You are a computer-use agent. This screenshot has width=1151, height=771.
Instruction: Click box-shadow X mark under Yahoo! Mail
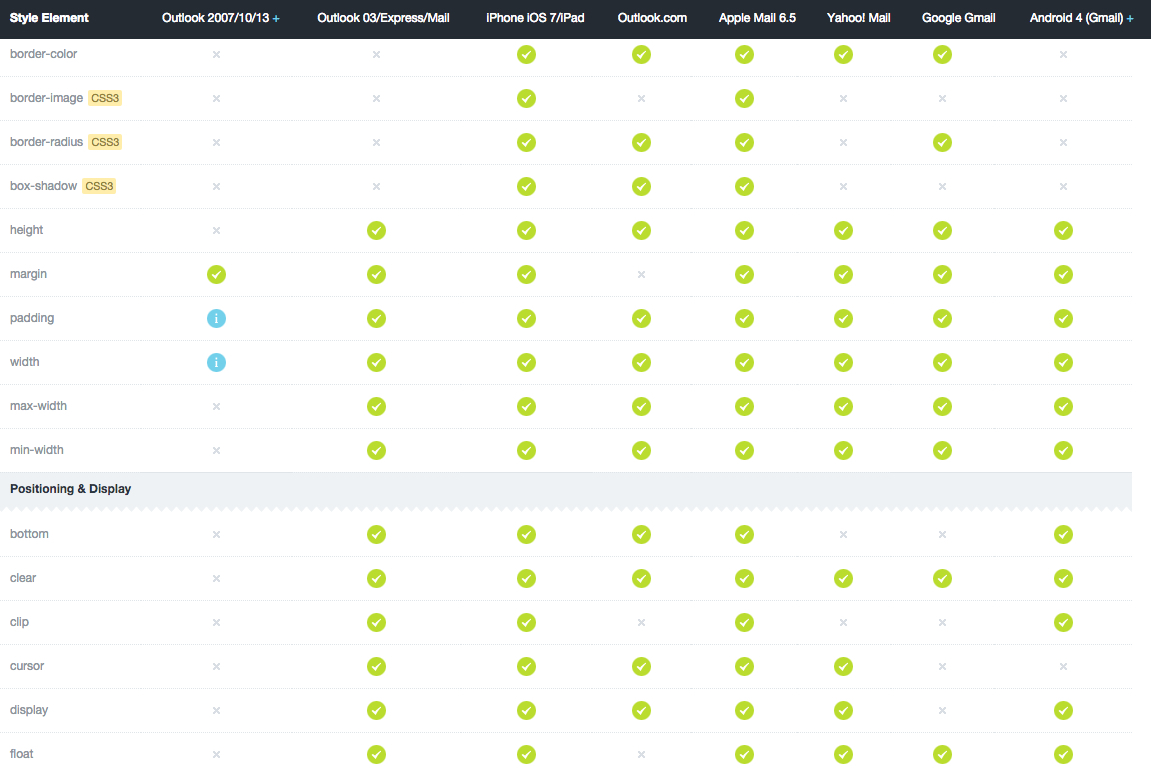point(843,187)
